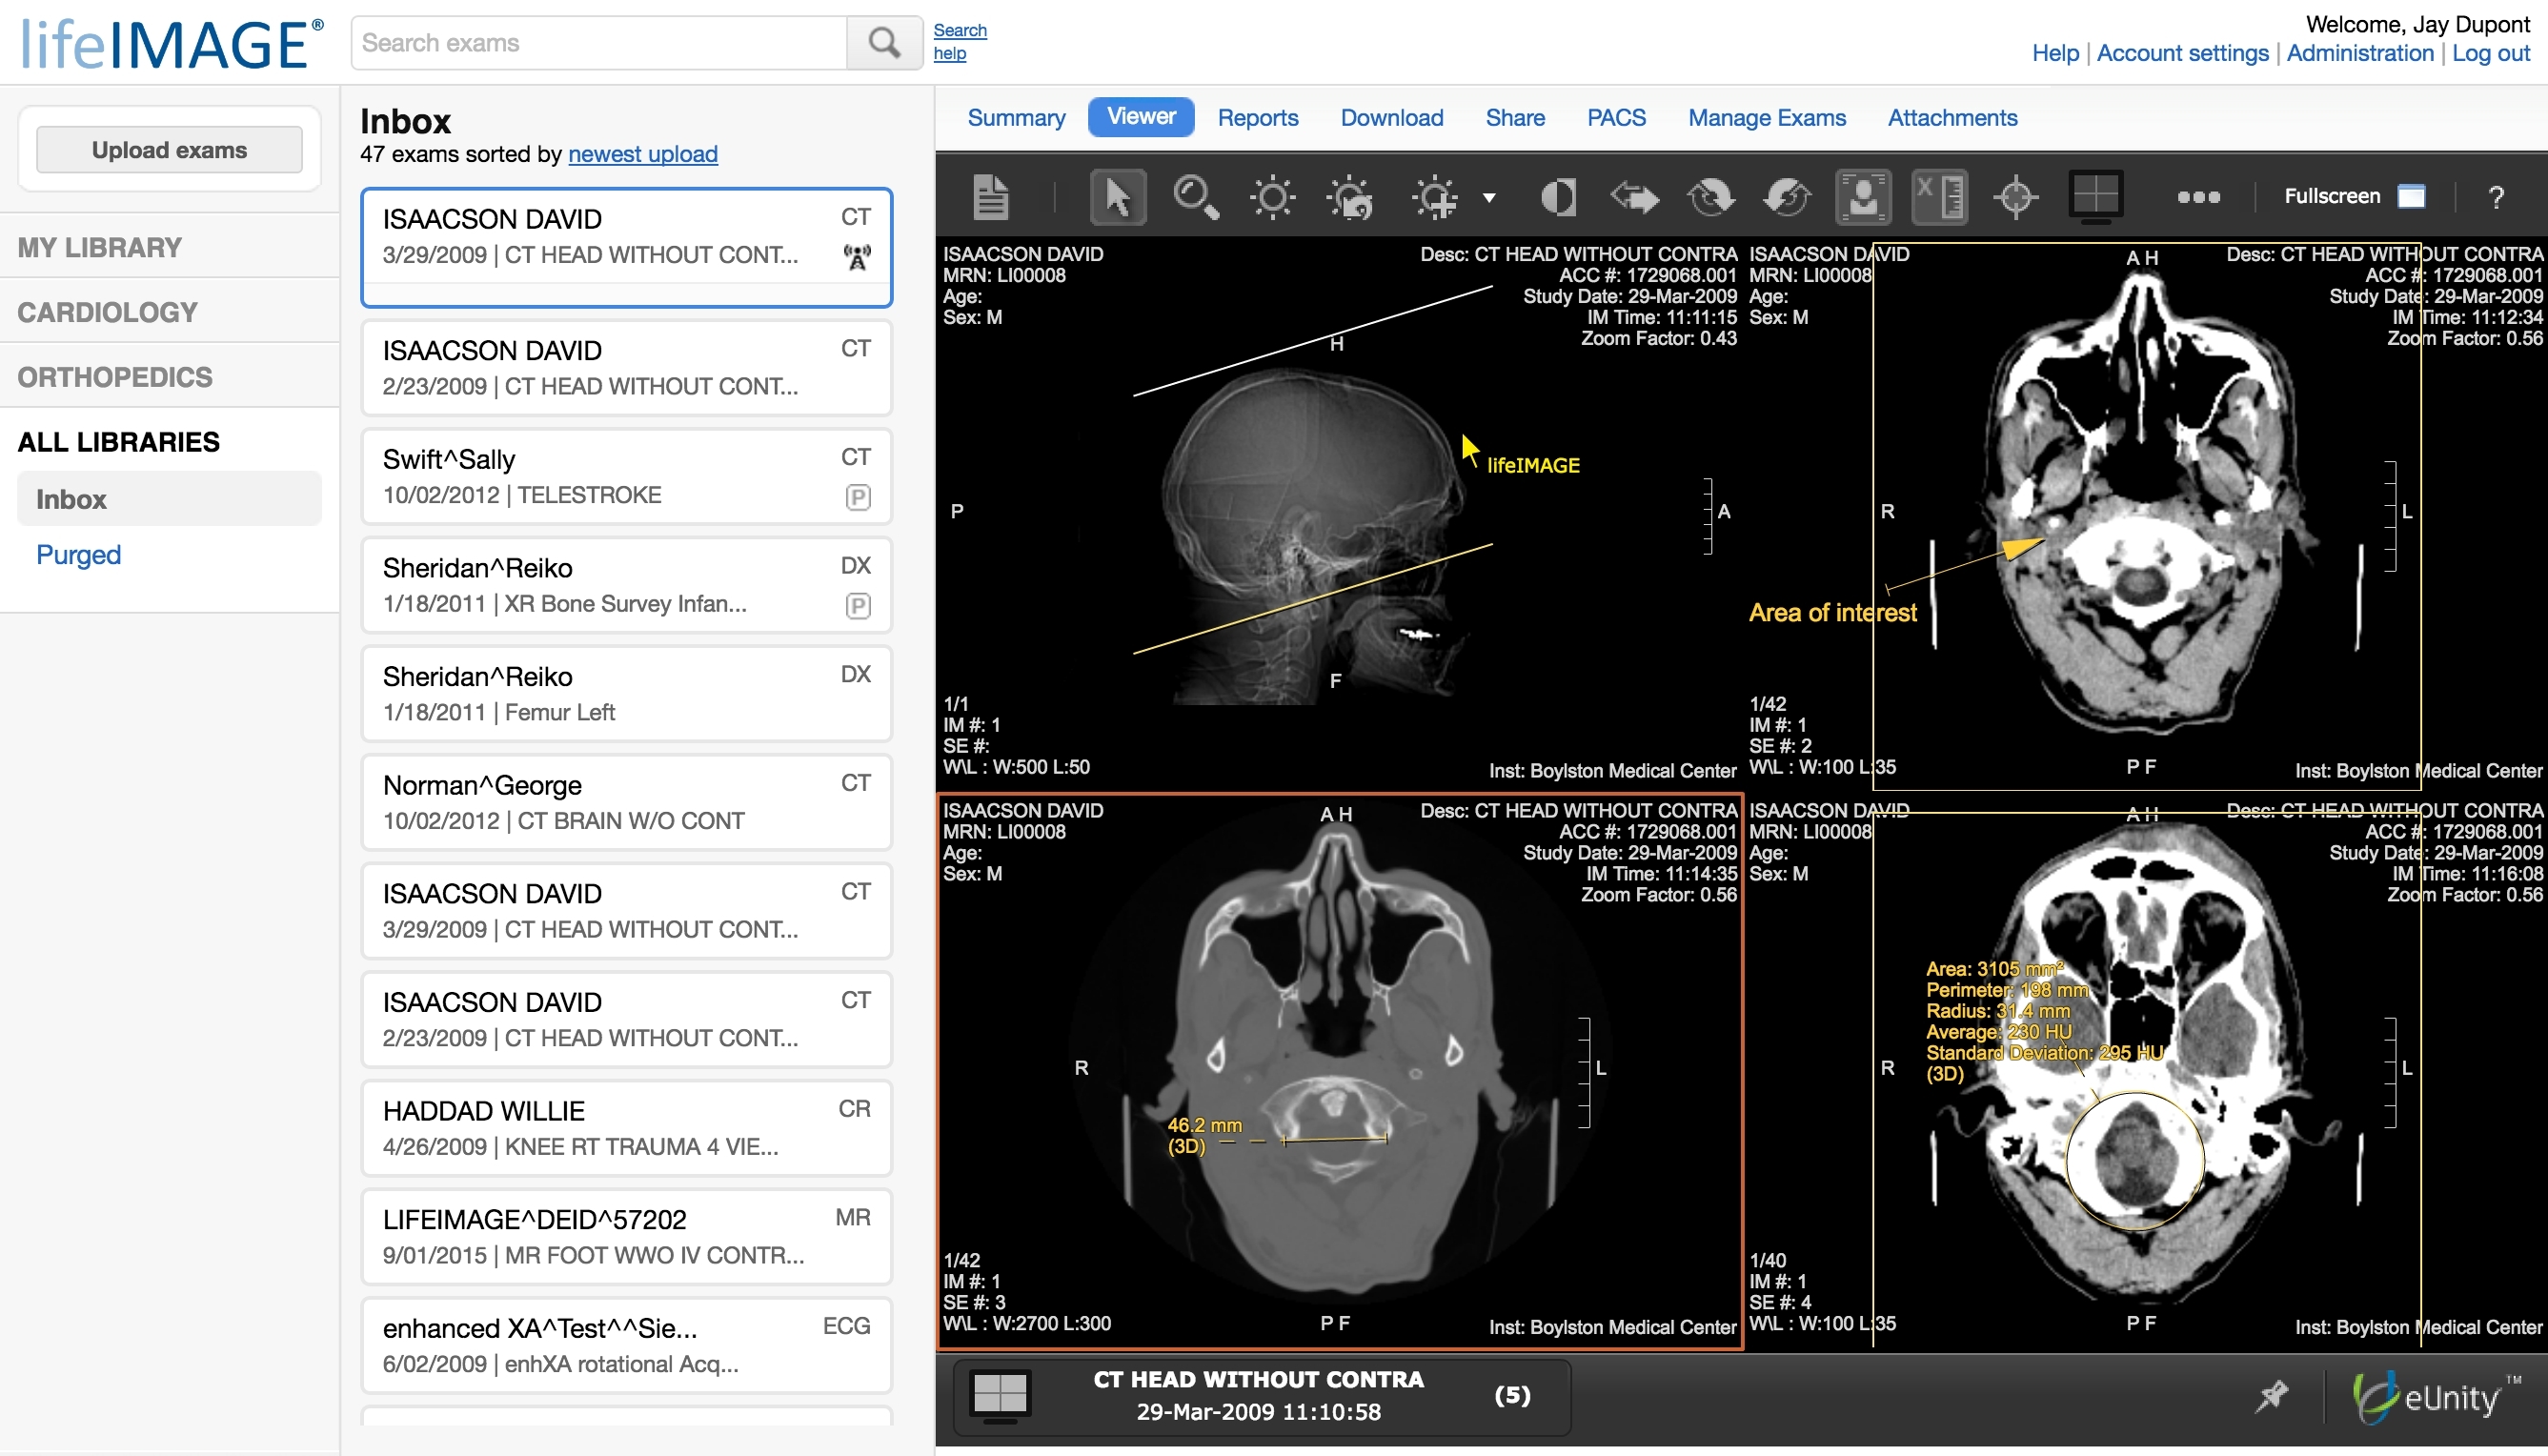Open the more tools ellipsis menu
The width and height of the screenshot is (2548, 1456).
2198,197
